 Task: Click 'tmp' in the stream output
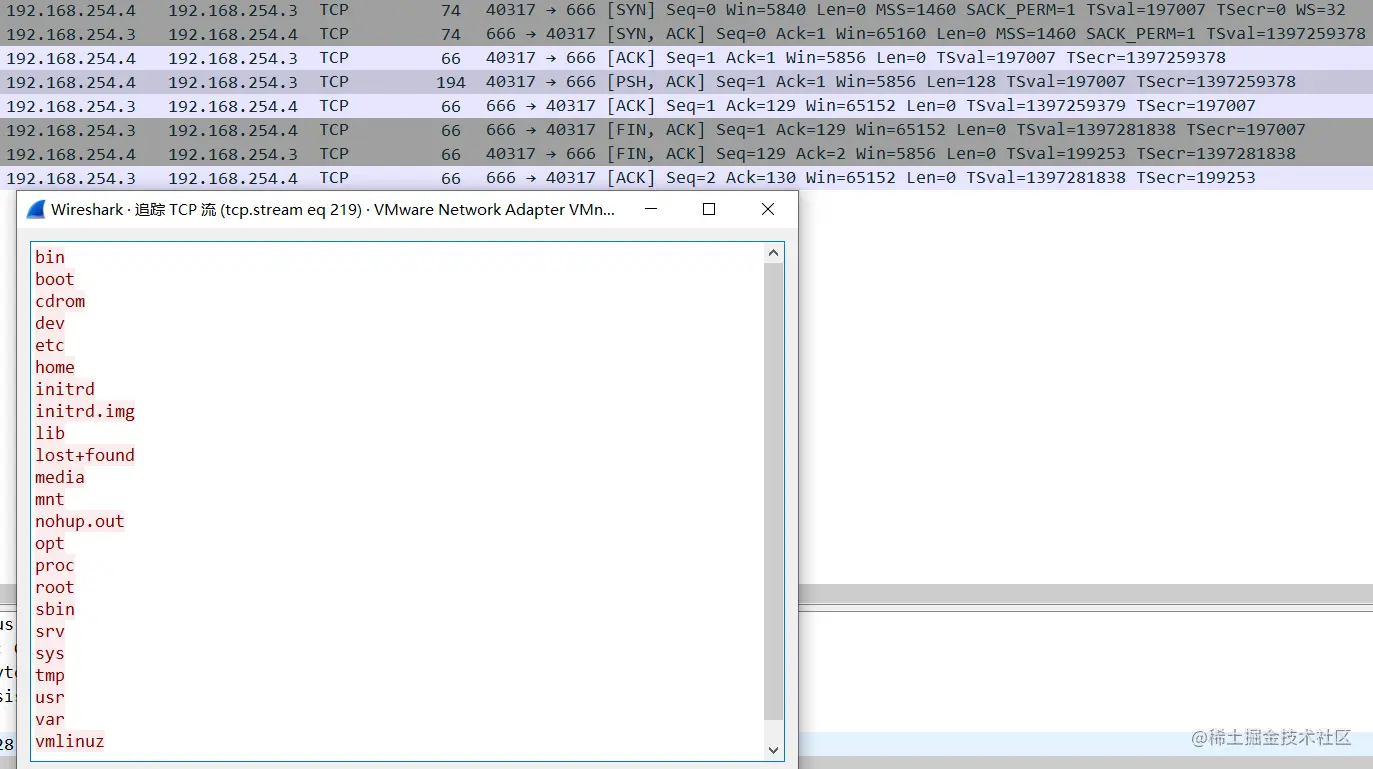[x=50, y=675]
